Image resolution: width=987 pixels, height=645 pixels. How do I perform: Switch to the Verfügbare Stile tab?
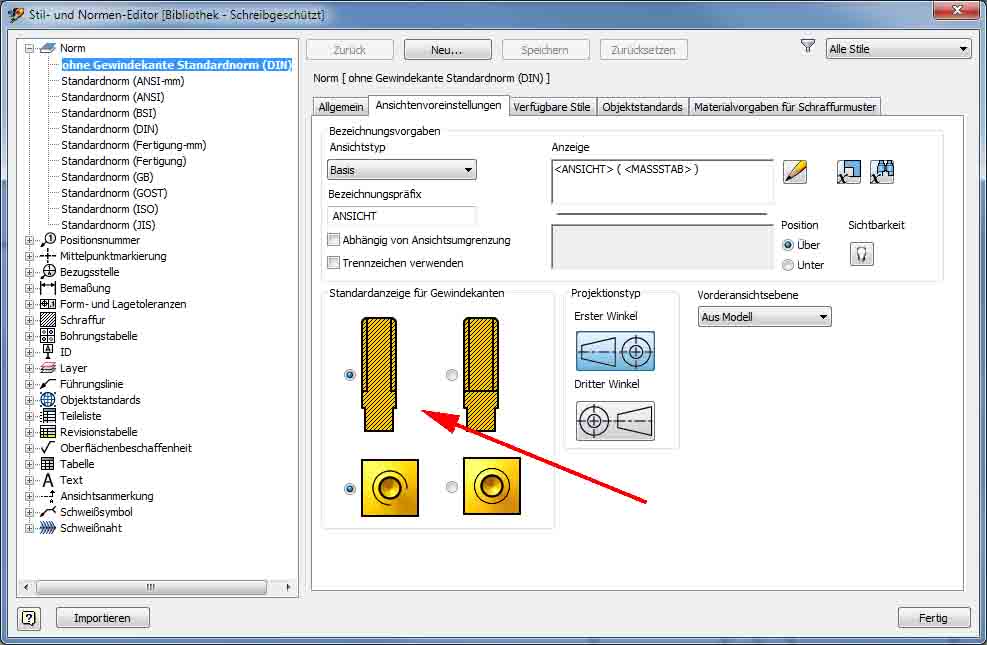(x=552, y=107)
